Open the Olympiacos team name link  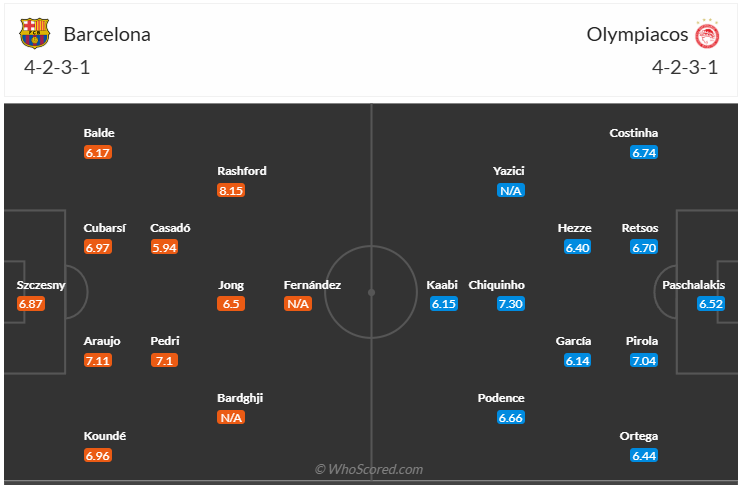[638, 34]
